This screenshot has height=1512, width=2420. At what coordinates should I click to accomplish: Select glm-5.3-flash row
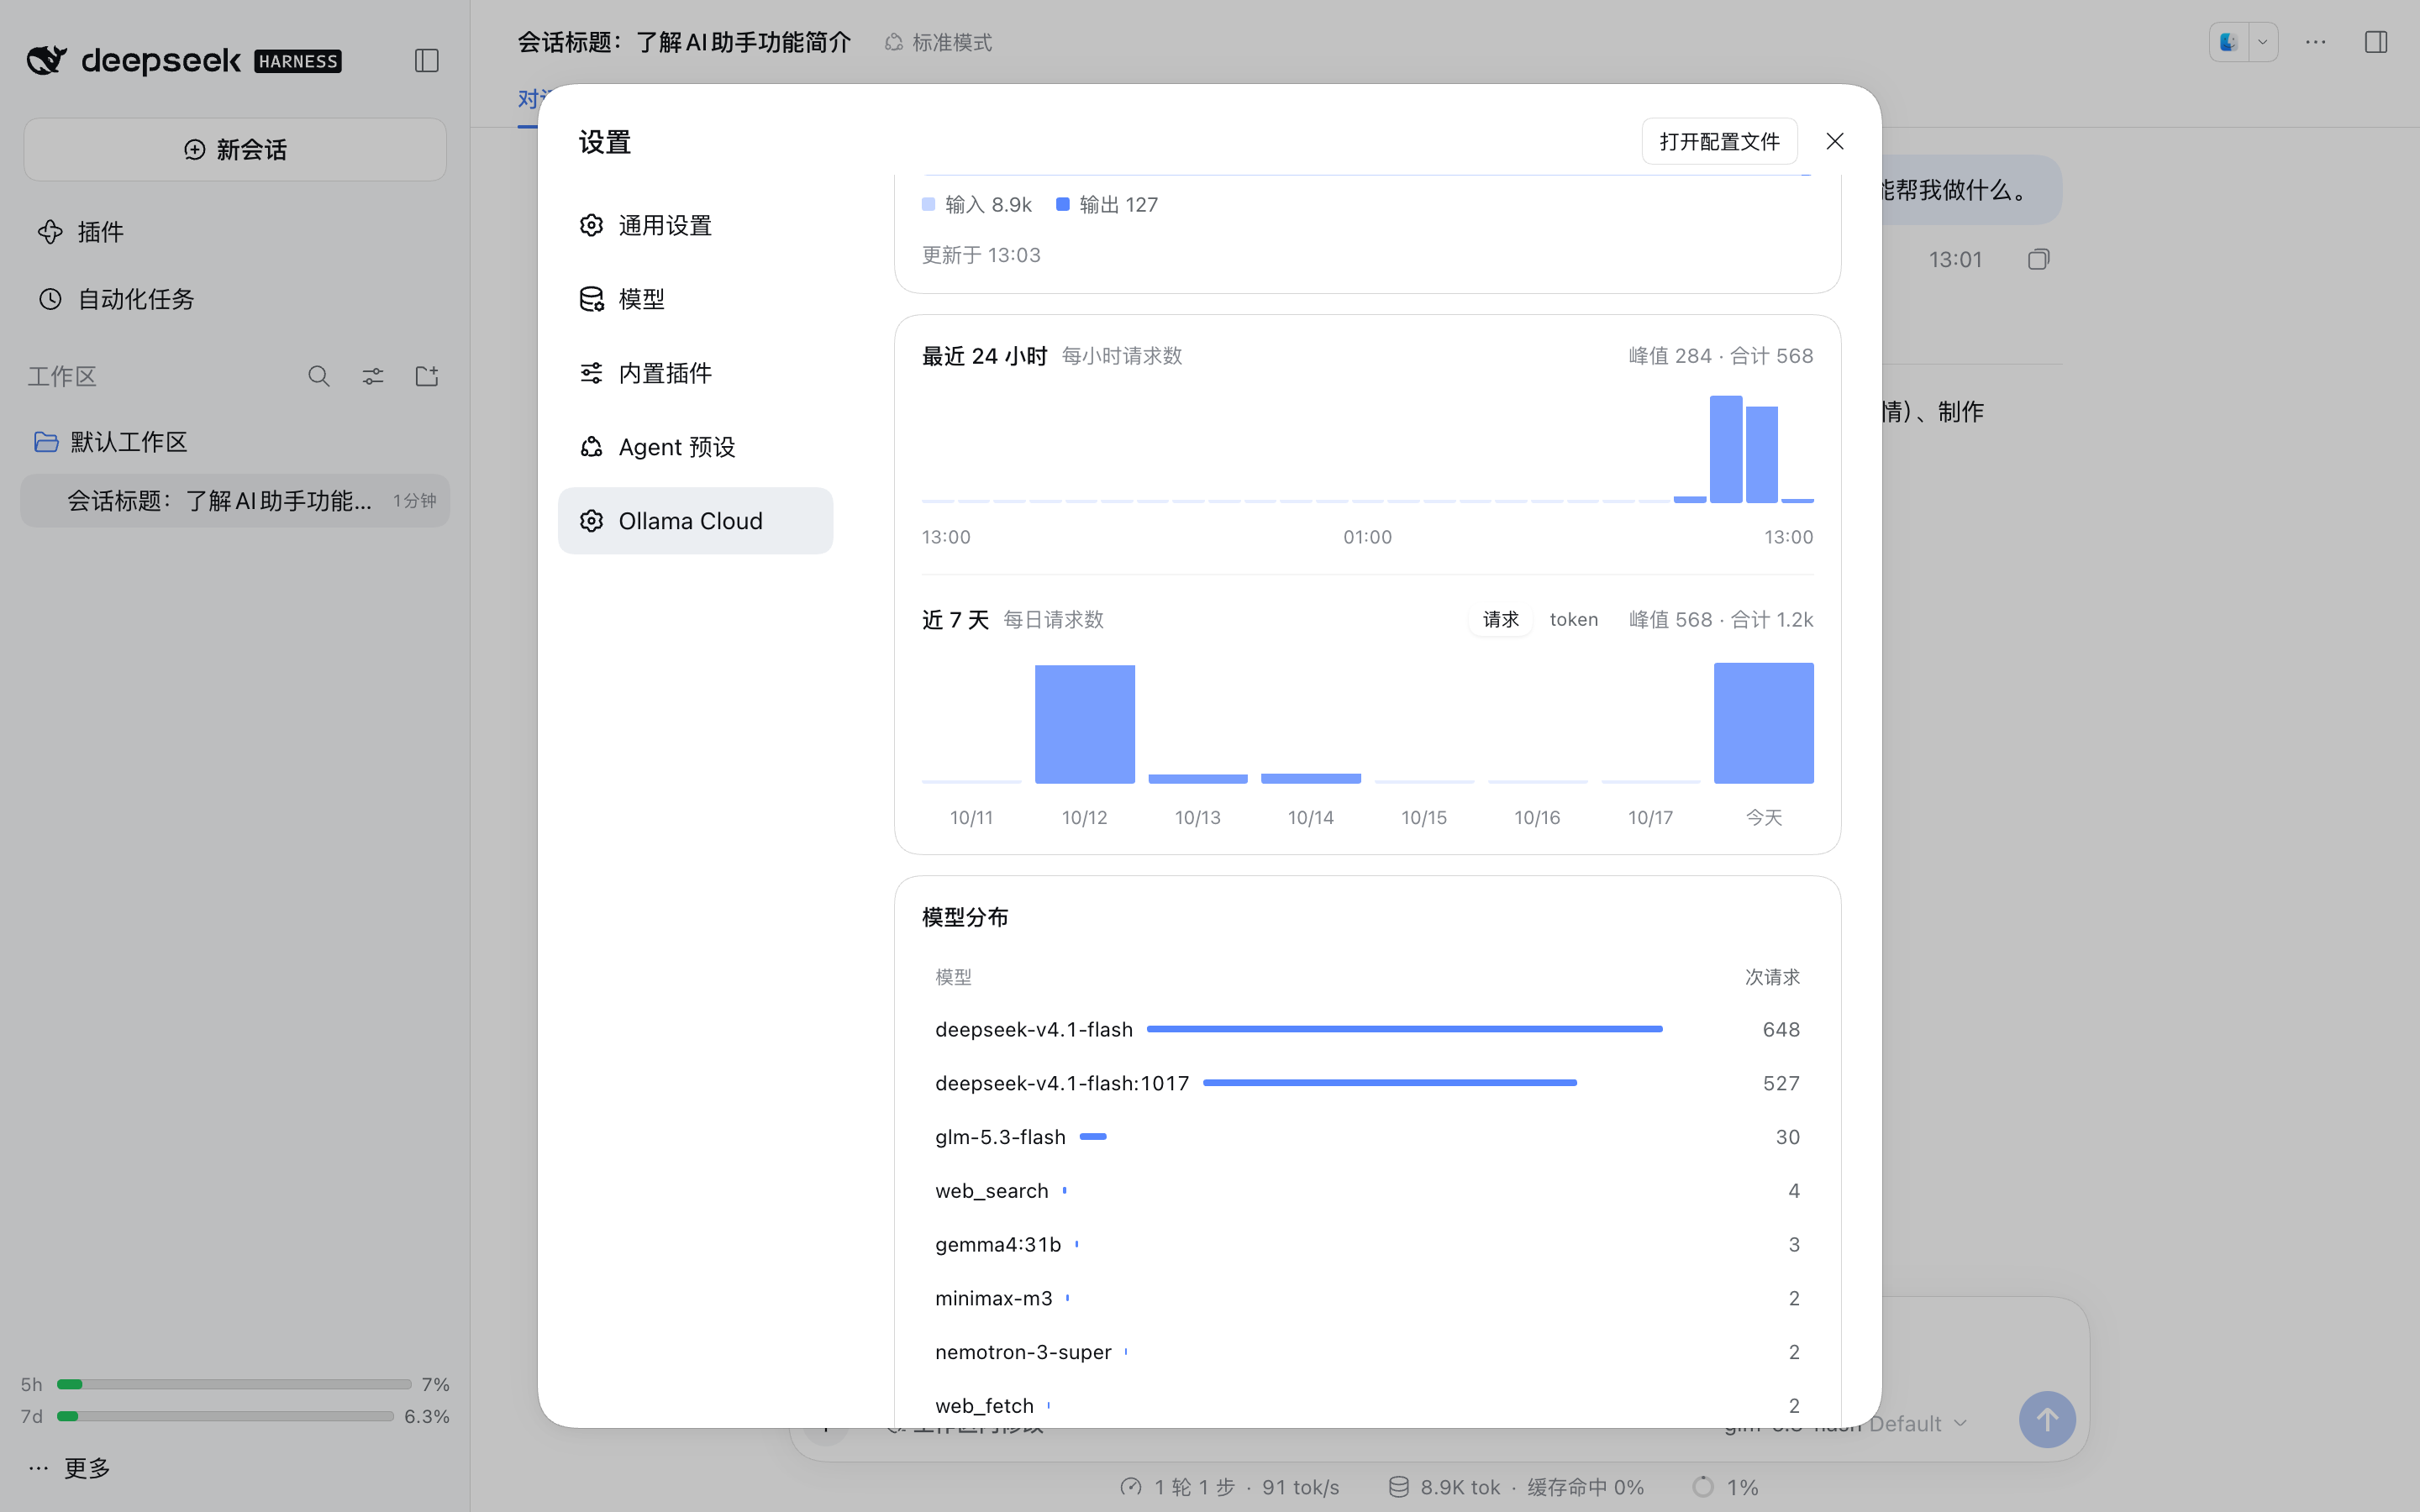(x=1367, y=1137)
